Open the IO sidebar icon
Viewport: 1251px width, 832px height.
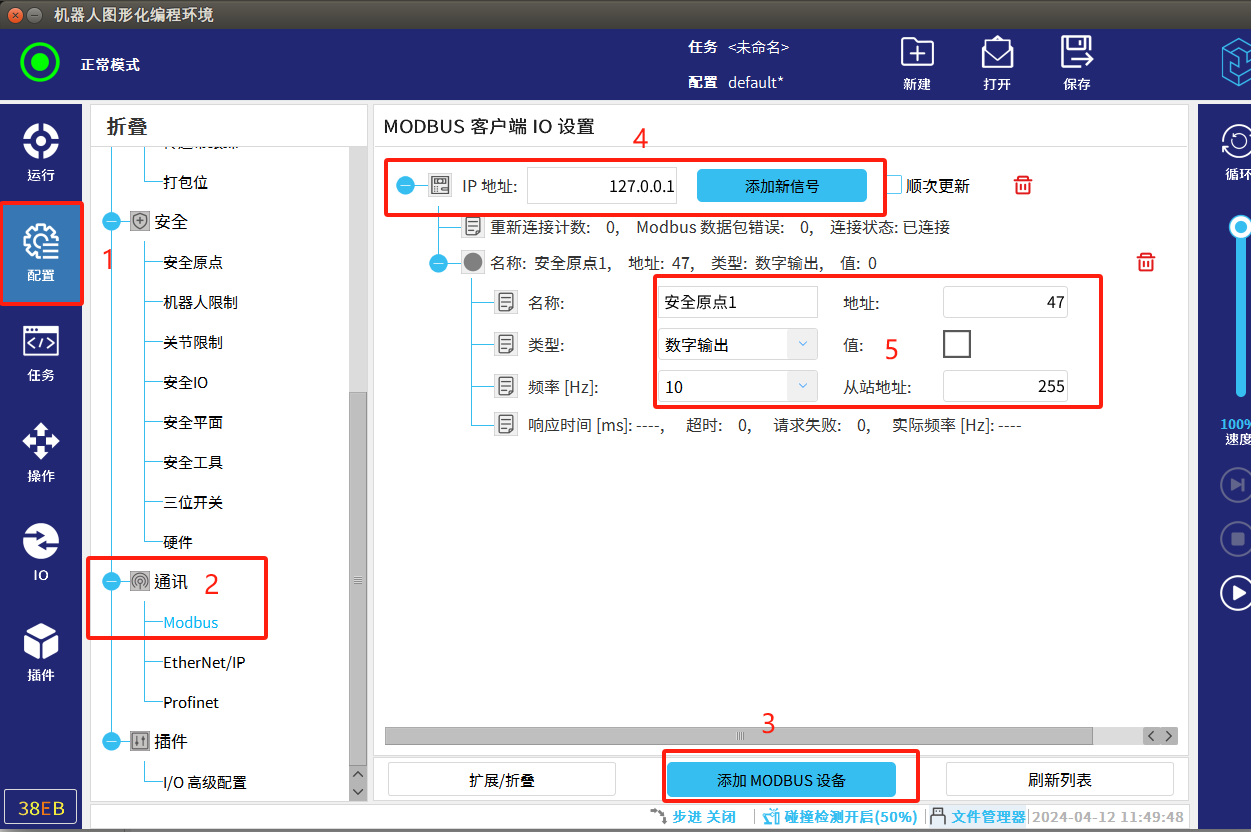pos(41,552)
